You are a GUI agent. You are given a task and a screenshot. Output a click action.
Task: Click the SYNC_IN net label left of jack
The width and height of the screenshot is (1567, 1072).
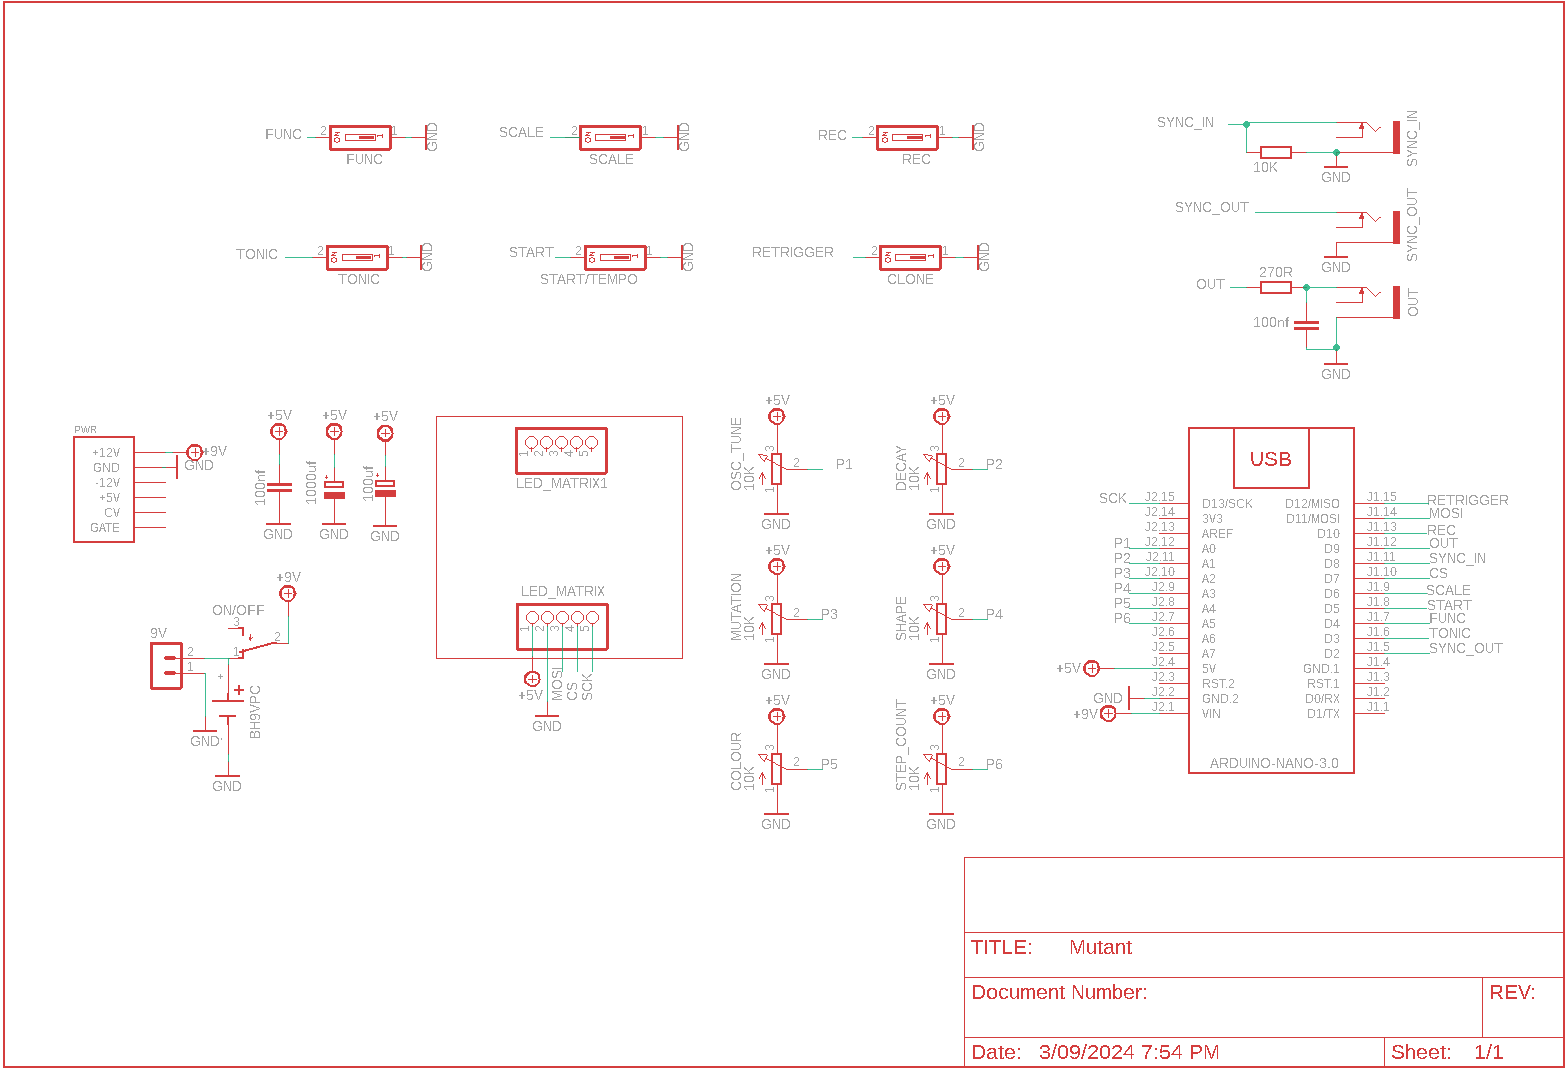(x=1185, y=122)
